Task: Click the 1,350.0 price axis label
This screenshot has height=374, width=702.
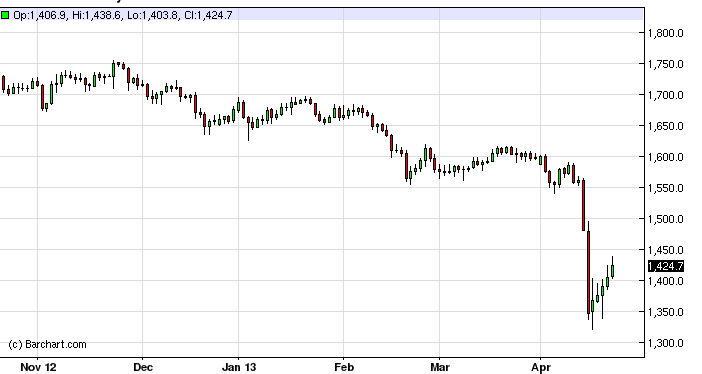Action: (x=666, y=312)
